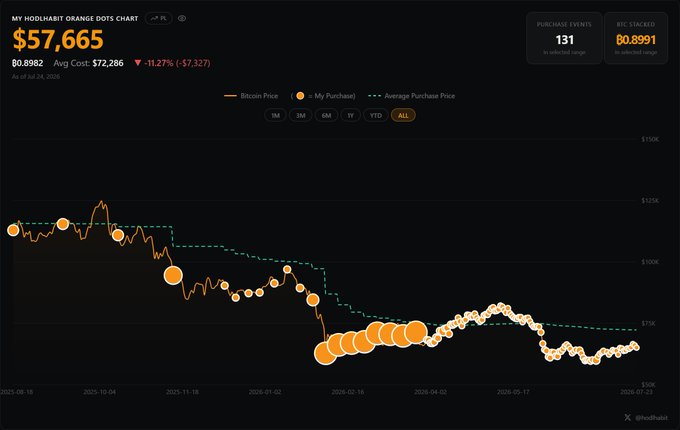
Task: Click the first purchase dot at chart start
Action: (x=13, y=230)
